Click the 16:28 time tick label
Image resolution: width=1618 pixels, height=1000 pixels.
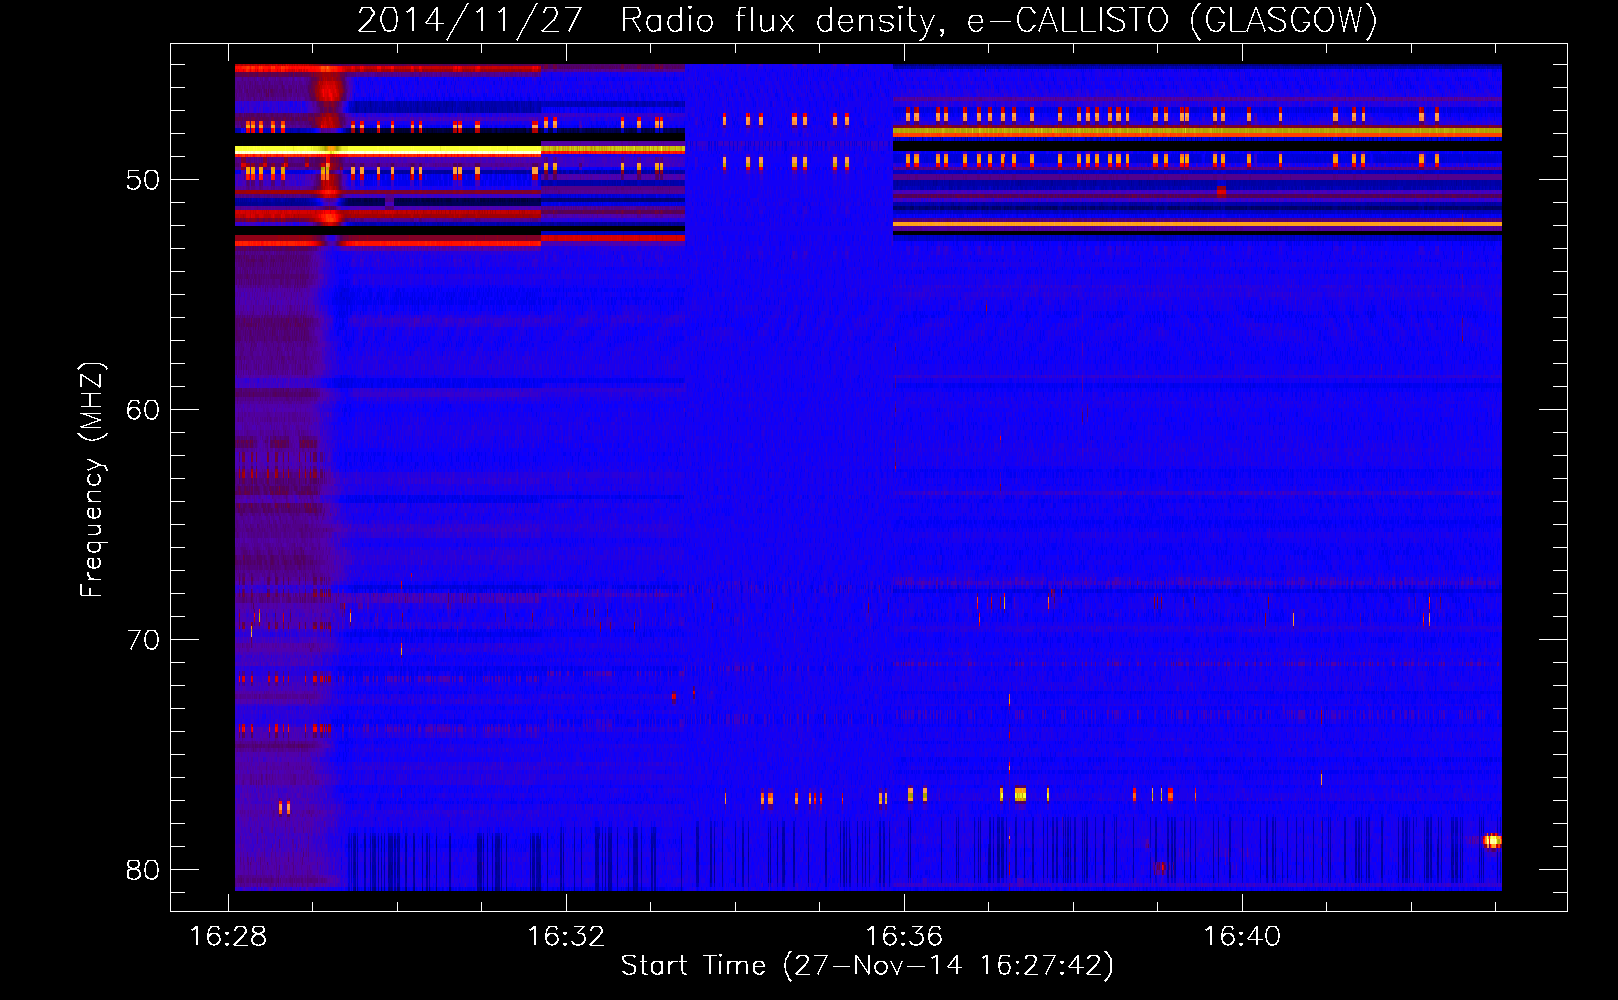click(229, 937)
